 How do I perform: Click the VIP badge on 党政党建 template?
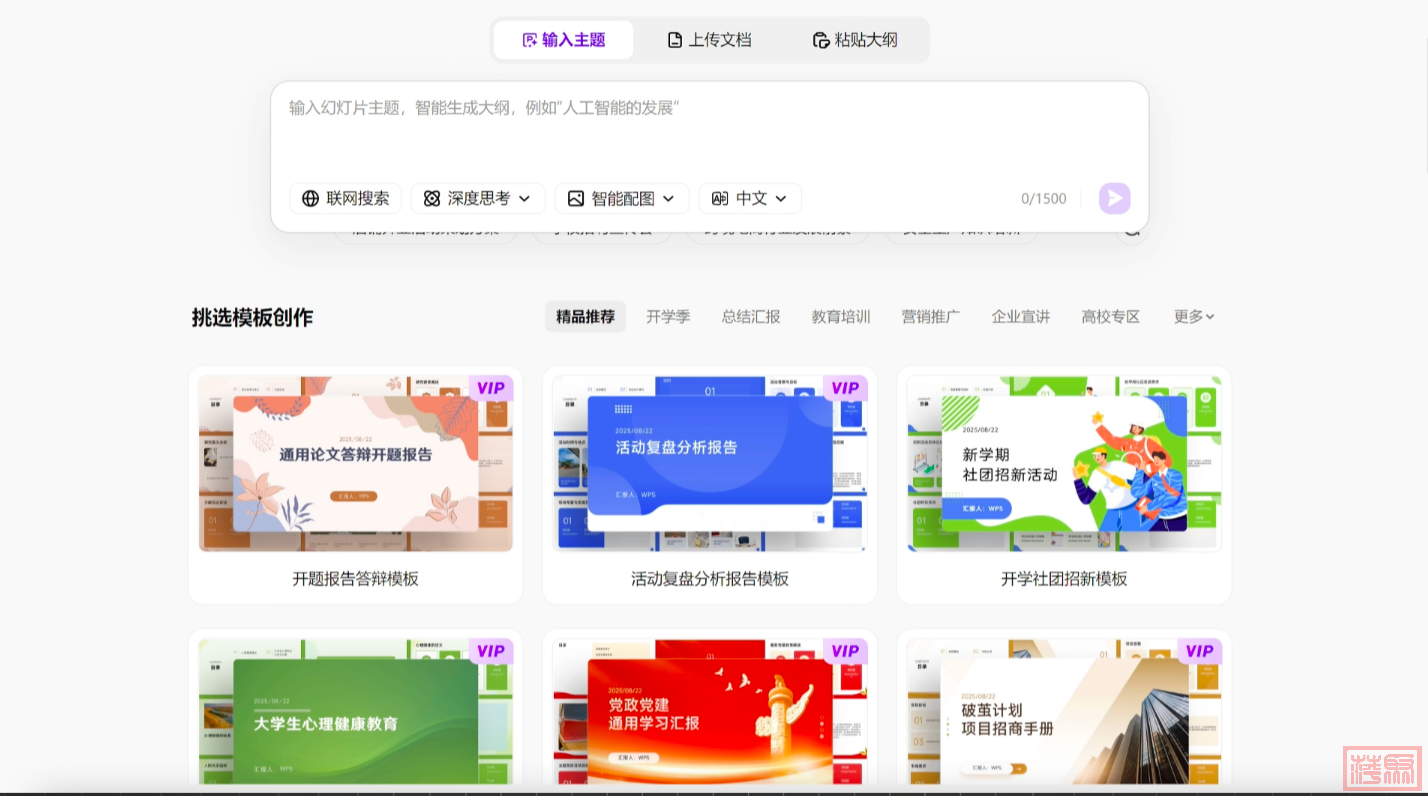(844, 651)
